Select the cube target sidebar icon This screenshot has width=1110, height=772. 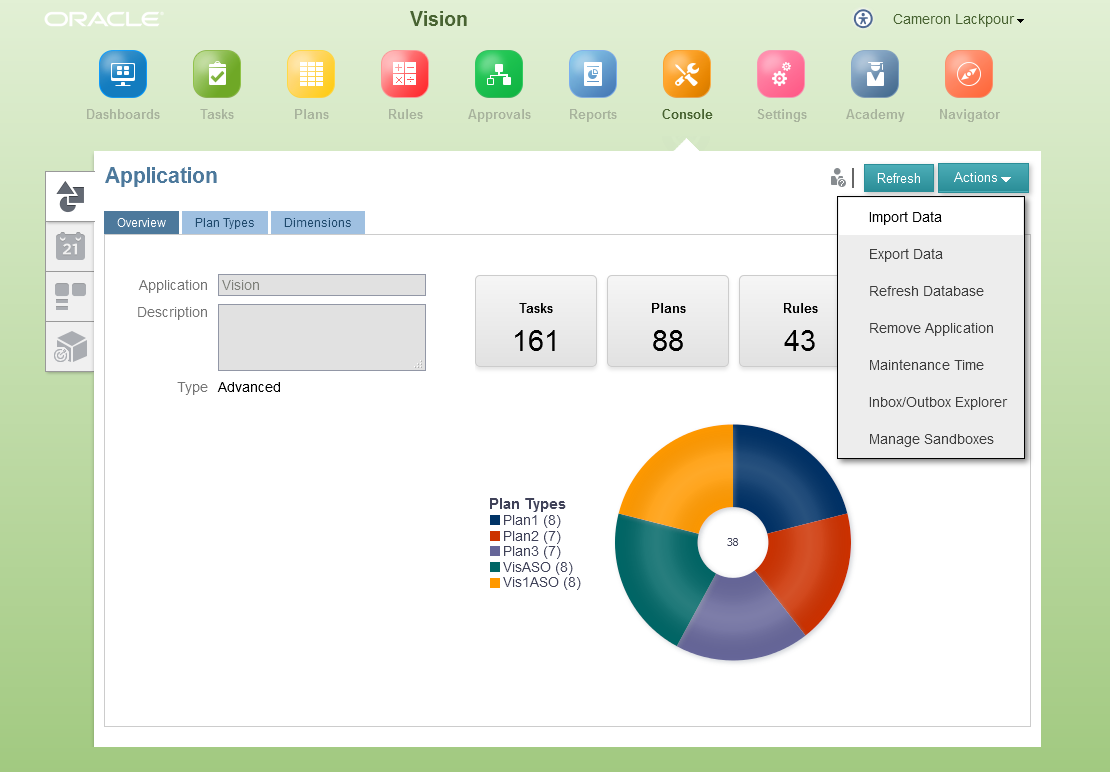[x=70, y=347]
